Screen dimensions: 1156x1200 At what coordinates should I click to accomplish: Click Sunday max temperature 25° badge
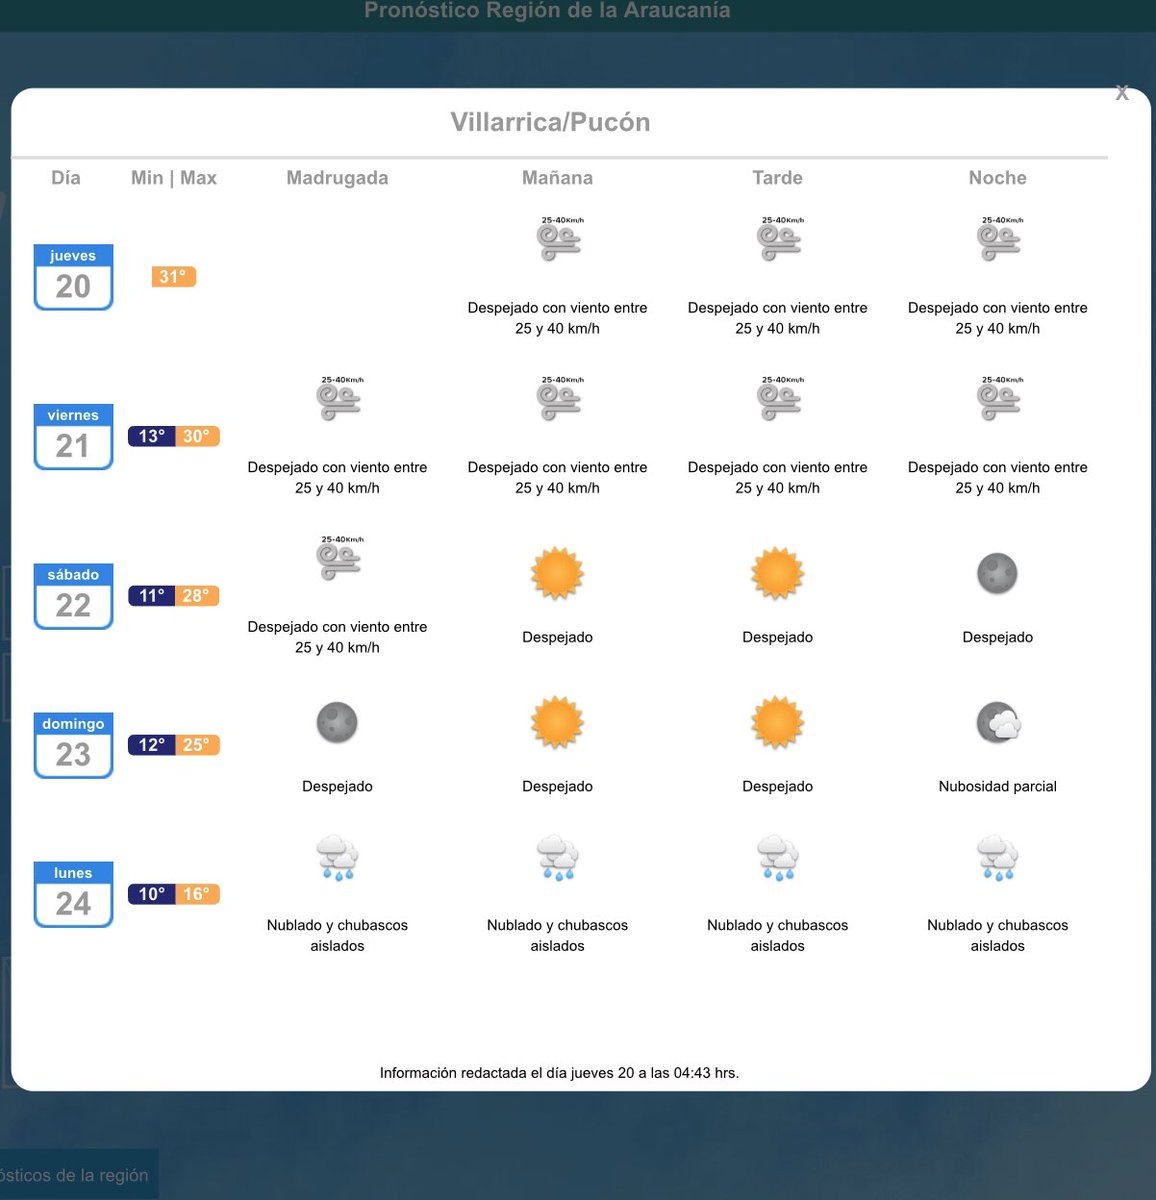tap(197, 745)
